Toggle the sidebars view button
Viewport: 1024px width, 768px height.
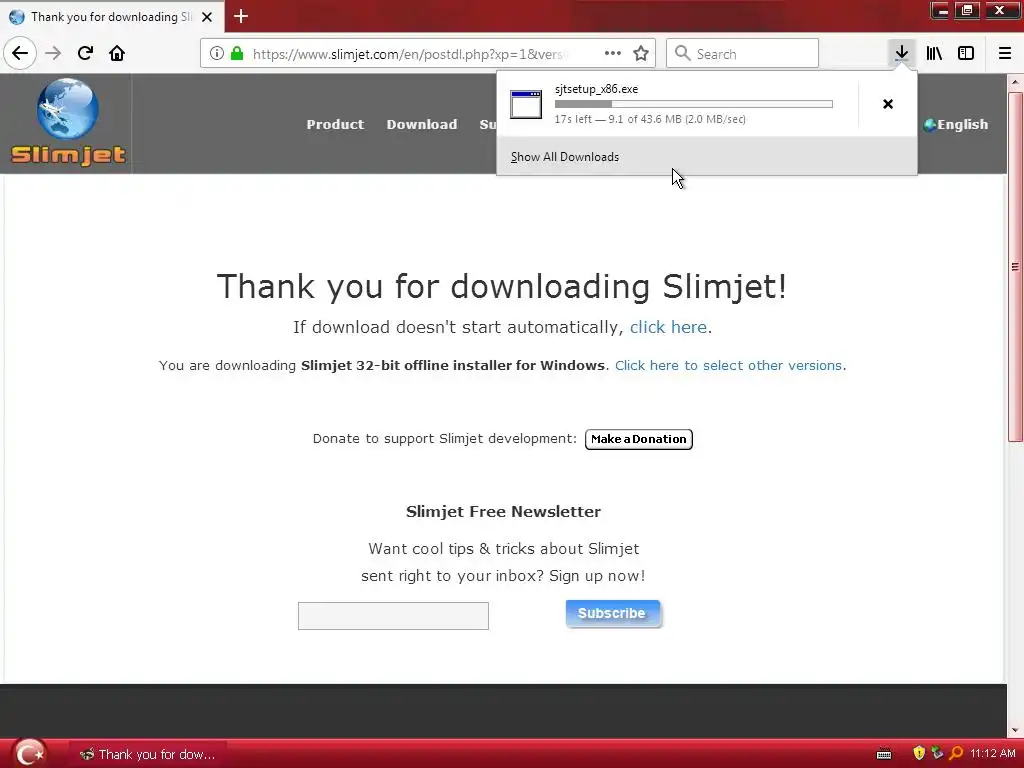[966, 53]
